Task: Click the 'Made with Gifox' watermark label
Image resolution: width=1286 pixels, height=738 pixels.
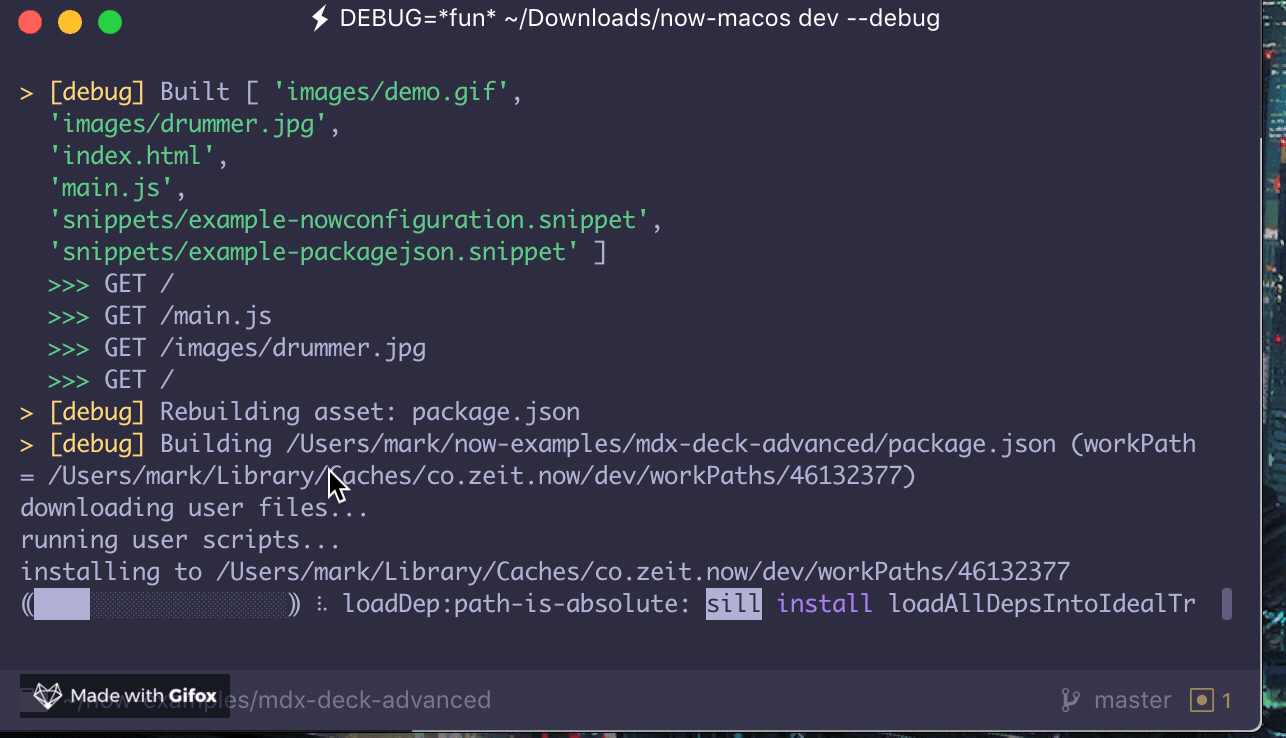Action: (144, 696)
